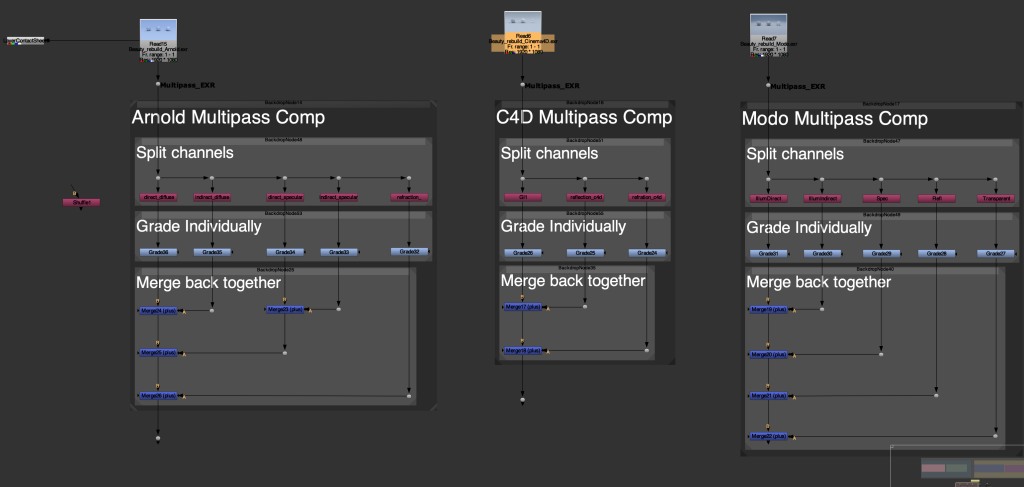Select the indirect_diffuse shuffle node
The image size is (1024, 487).
coord(212,197)
